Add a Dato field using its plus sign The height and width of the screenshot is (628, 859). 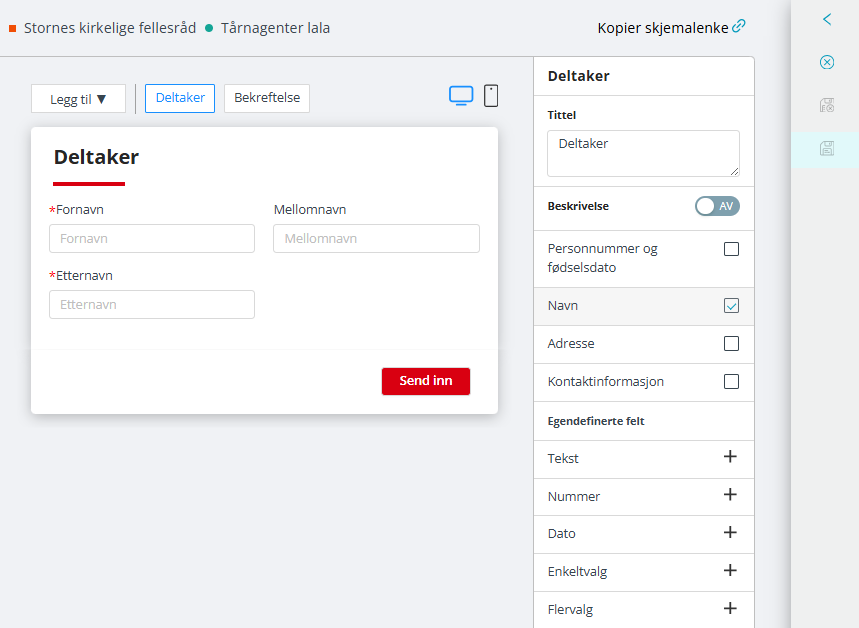(731, 534)
